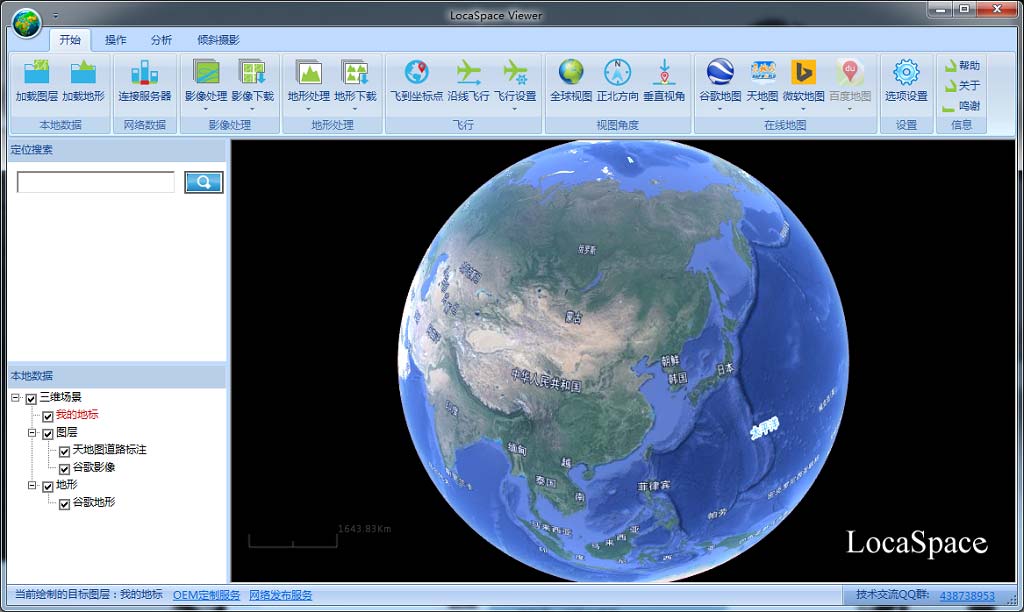Toggle 天地图道路标注 checkbox
Viewport: 1024px width, 612px height.
coord(64,451)
